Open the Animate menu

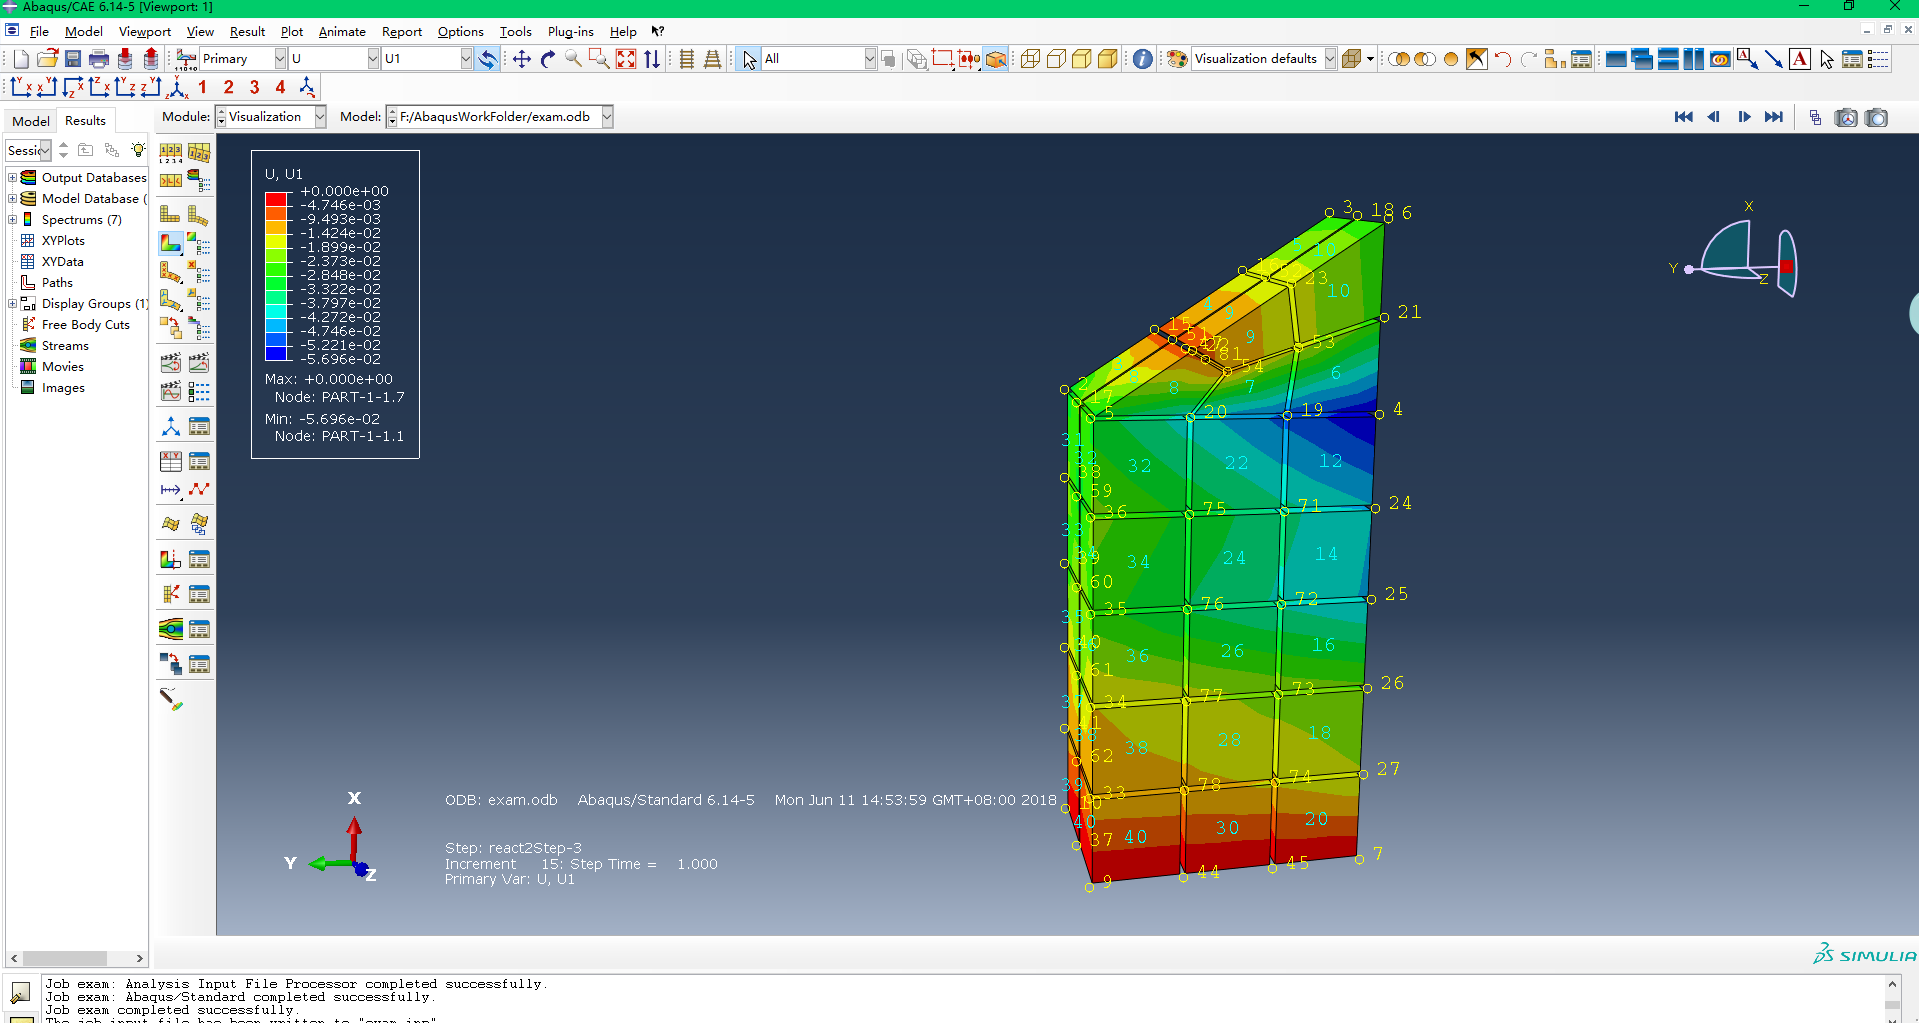click(342, 32)
